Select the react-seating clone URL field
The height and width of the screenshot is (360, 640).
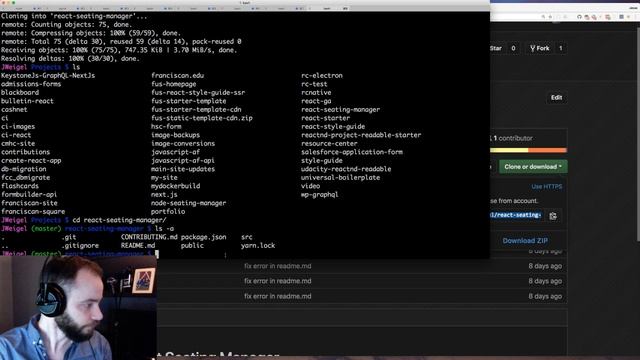(517, 215)
